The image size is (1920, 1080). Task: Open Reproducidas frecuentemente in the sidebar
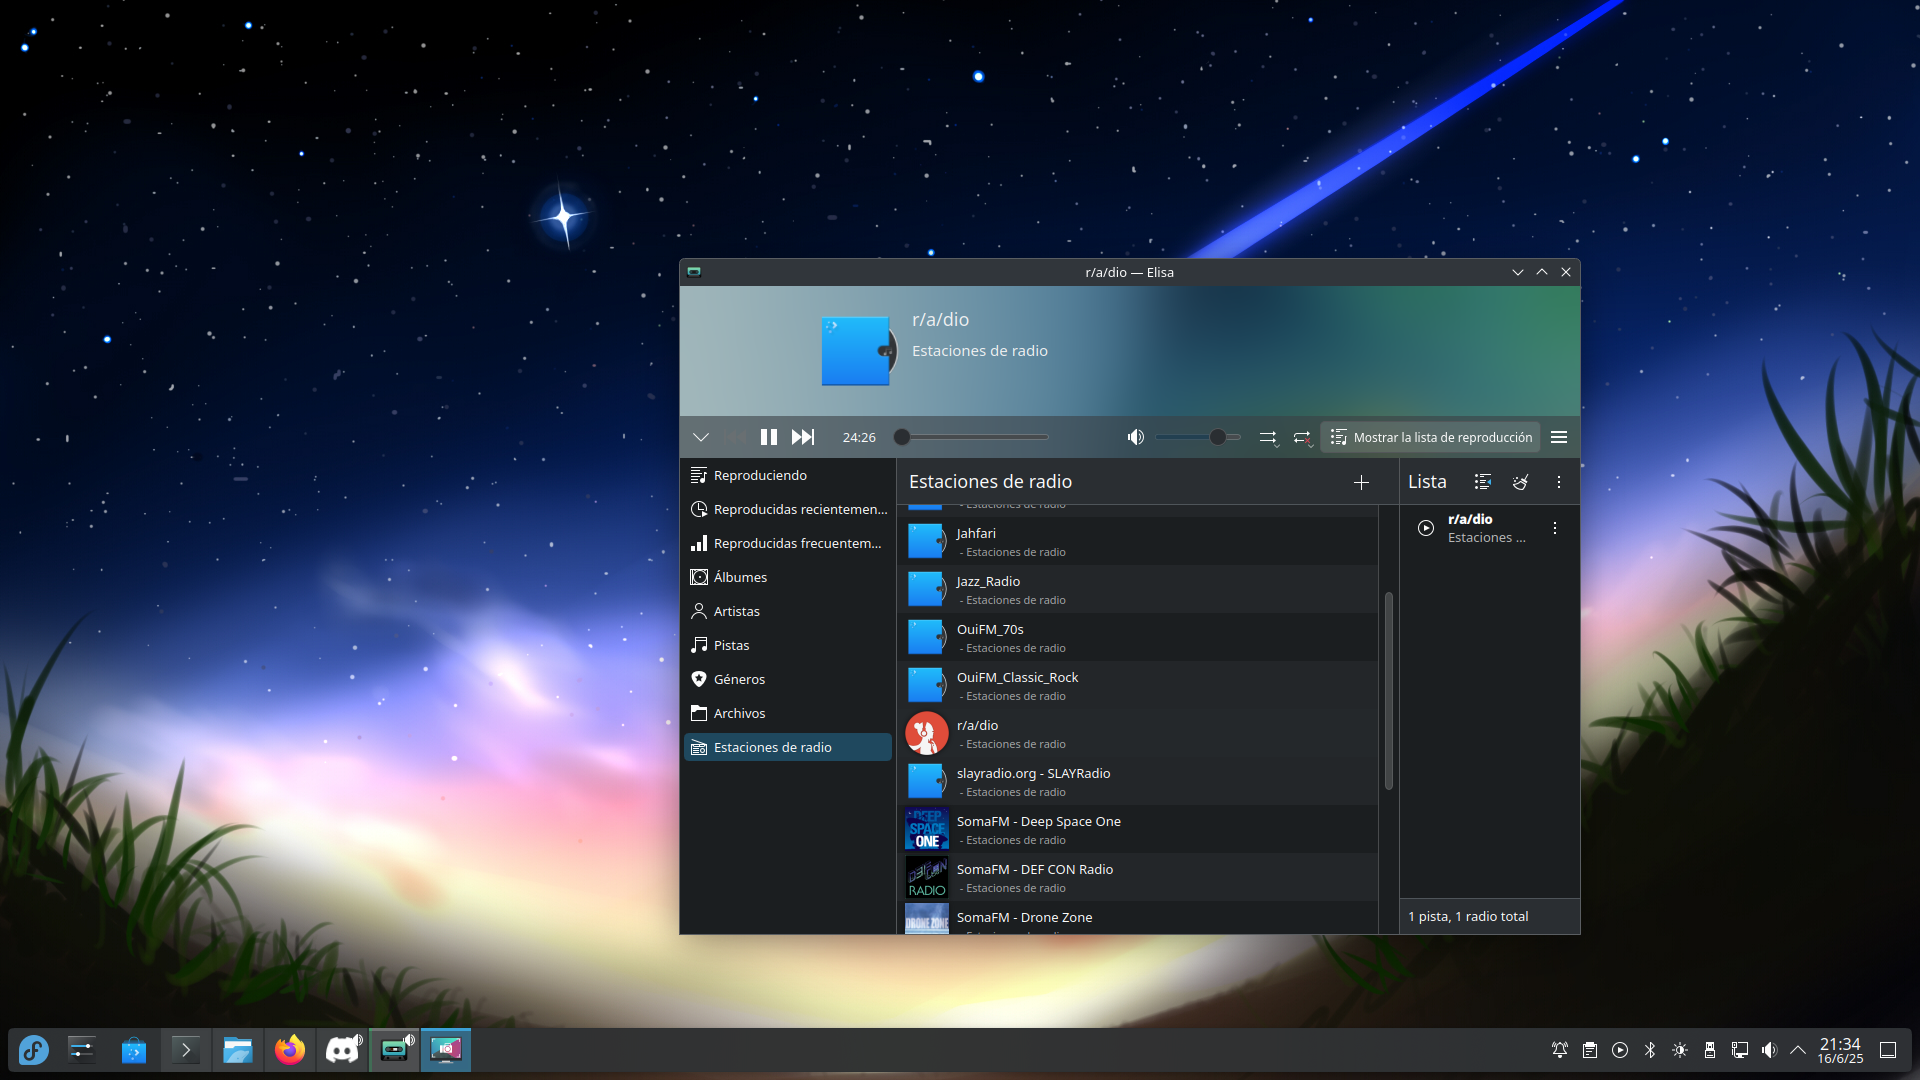tap(788, 543)
